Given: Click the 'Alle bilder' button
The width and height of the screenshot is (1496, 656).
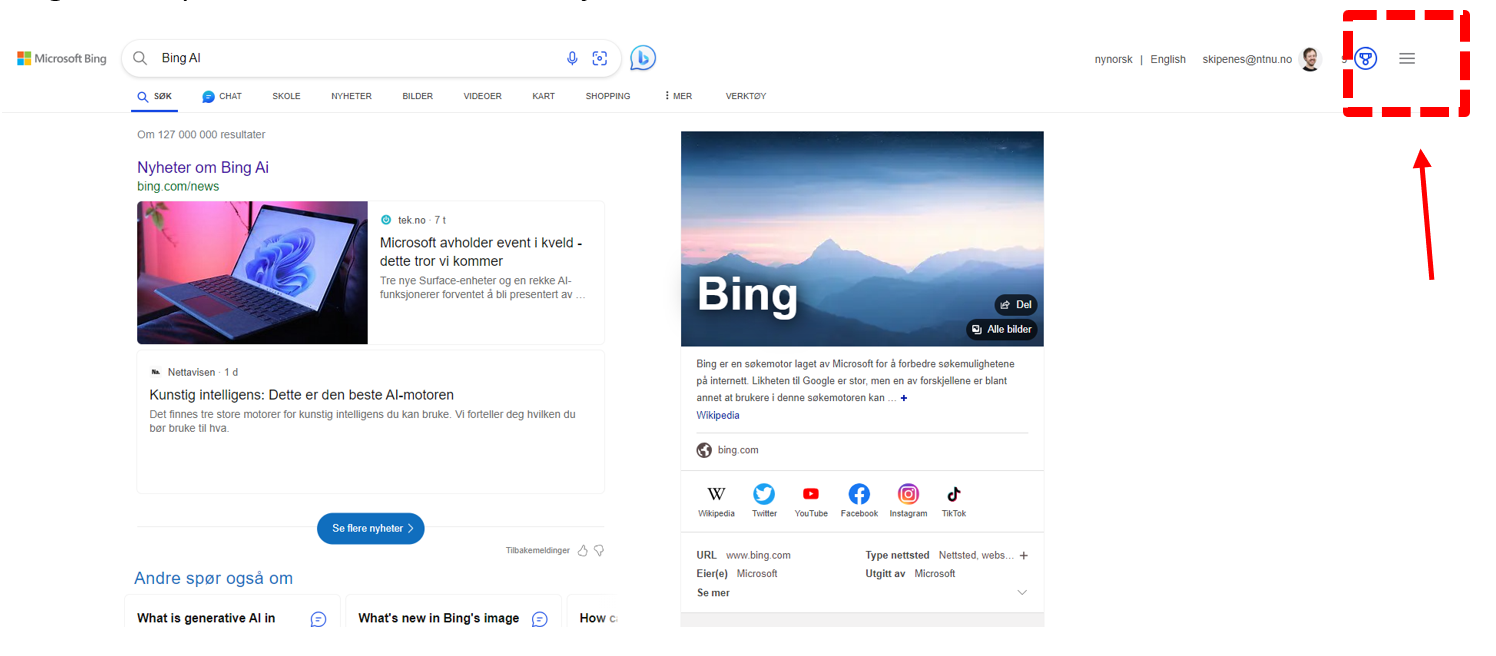Looking at the screenshot, I should coord(1001,329).
